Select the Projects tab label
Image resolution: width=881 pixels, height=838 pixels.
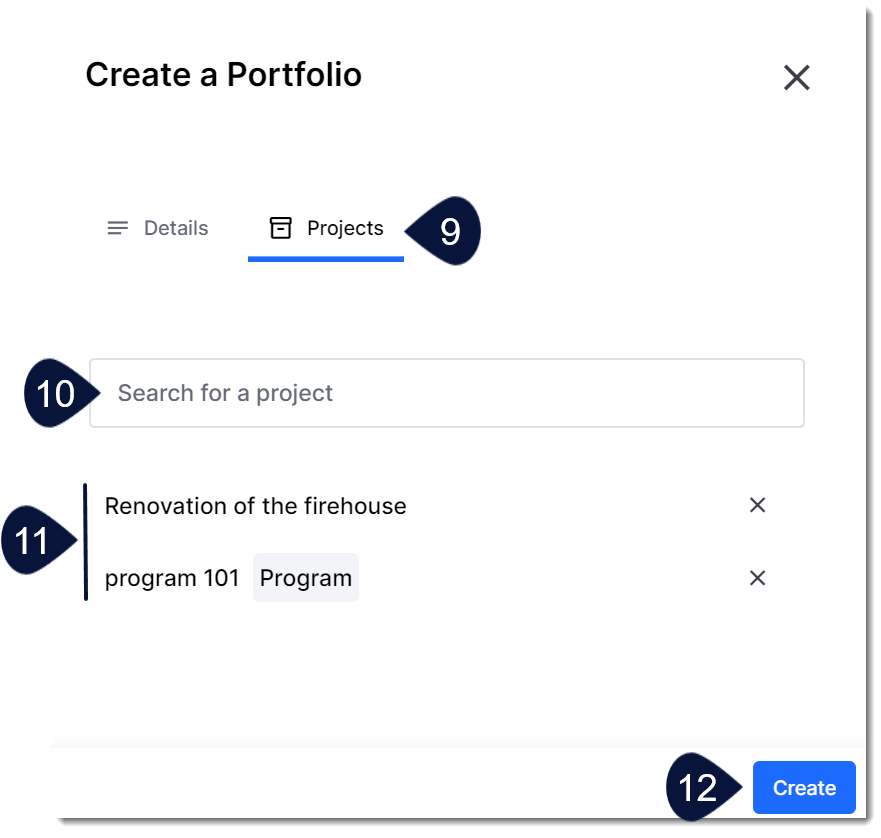tap(345, 228)
